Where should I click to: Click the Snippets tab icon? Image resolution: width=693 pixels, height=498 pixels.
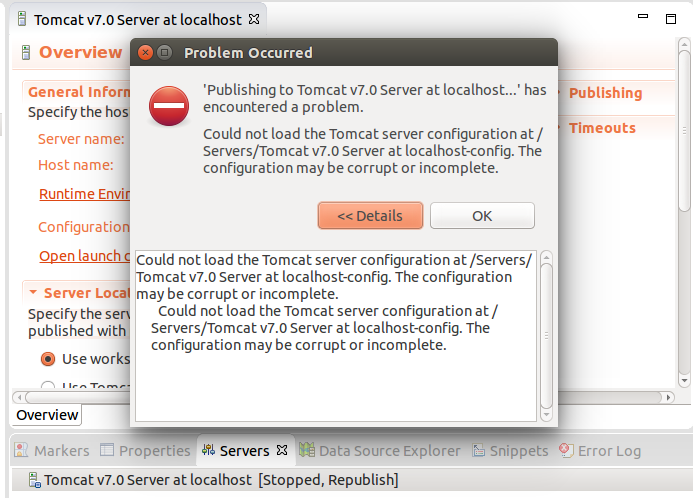tap(479, 450)
